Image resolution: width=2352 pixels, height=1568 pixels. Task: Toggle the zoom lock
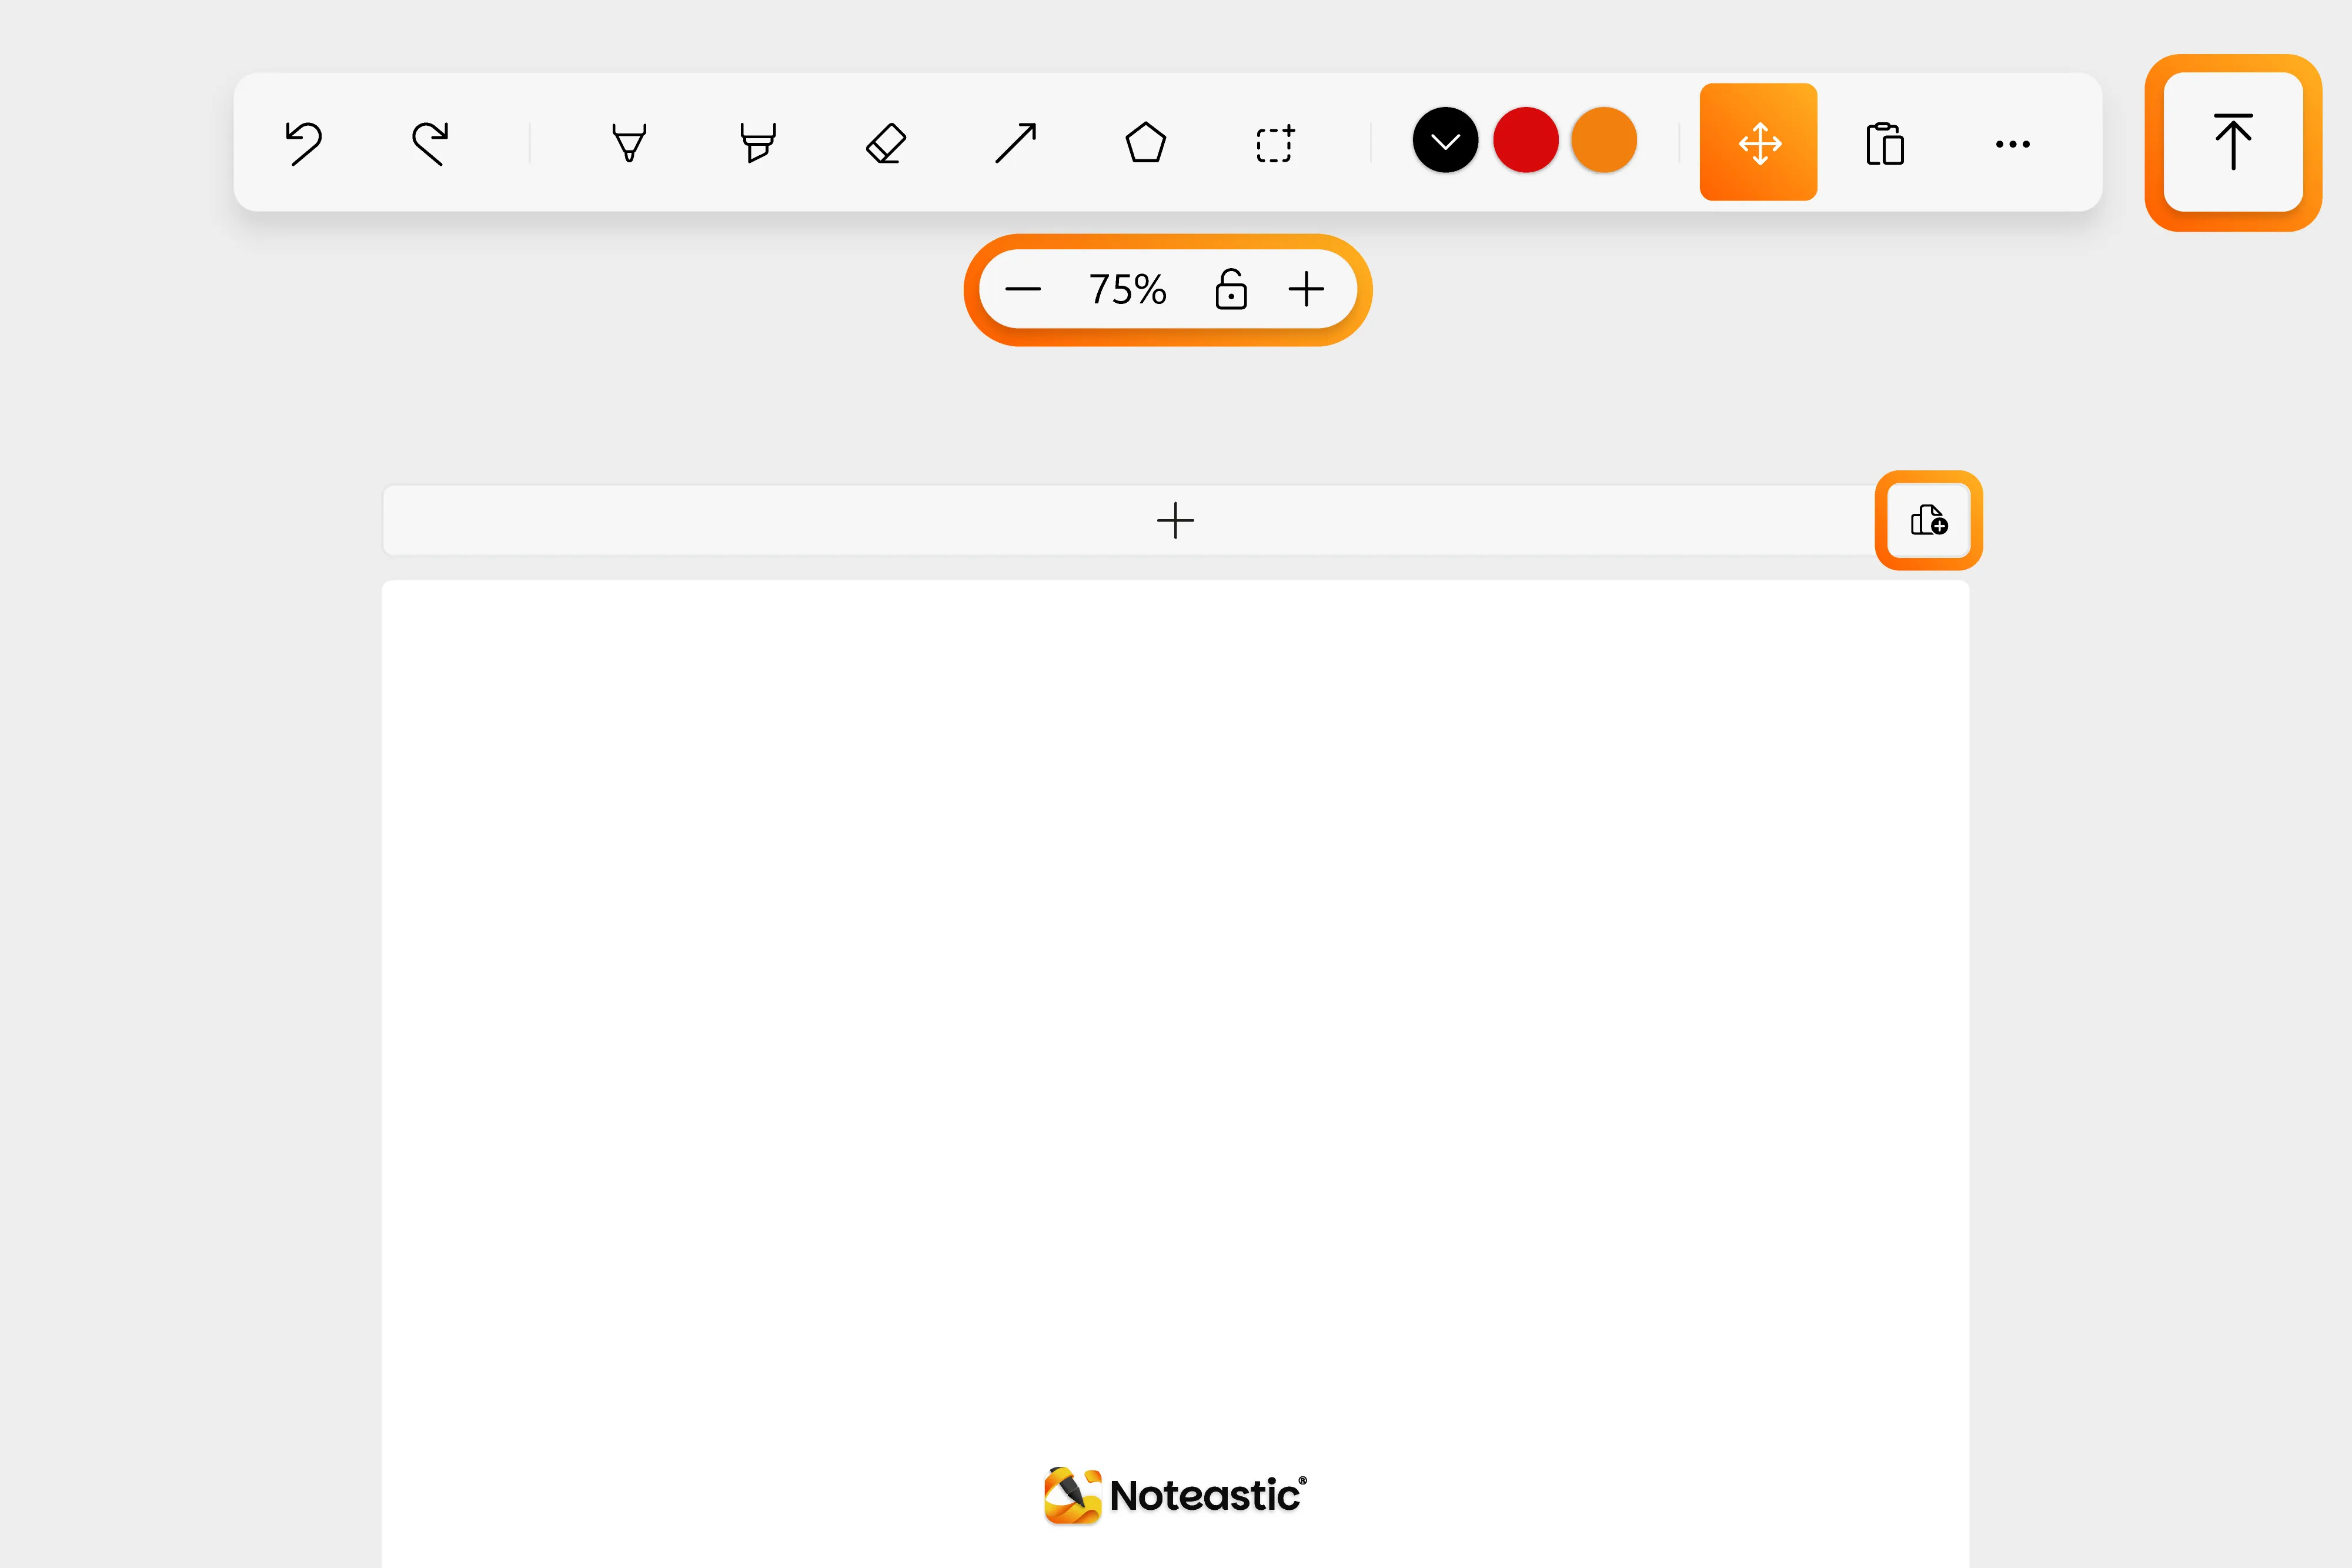(1232, 289)
